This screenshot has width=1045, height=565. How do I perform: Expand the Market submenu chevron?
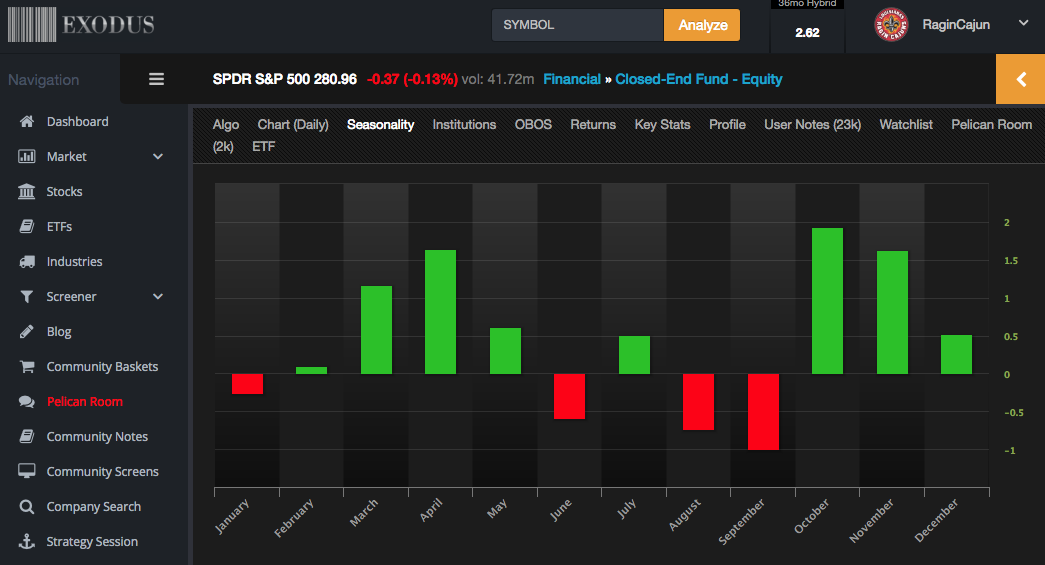(x=158, y=157)
